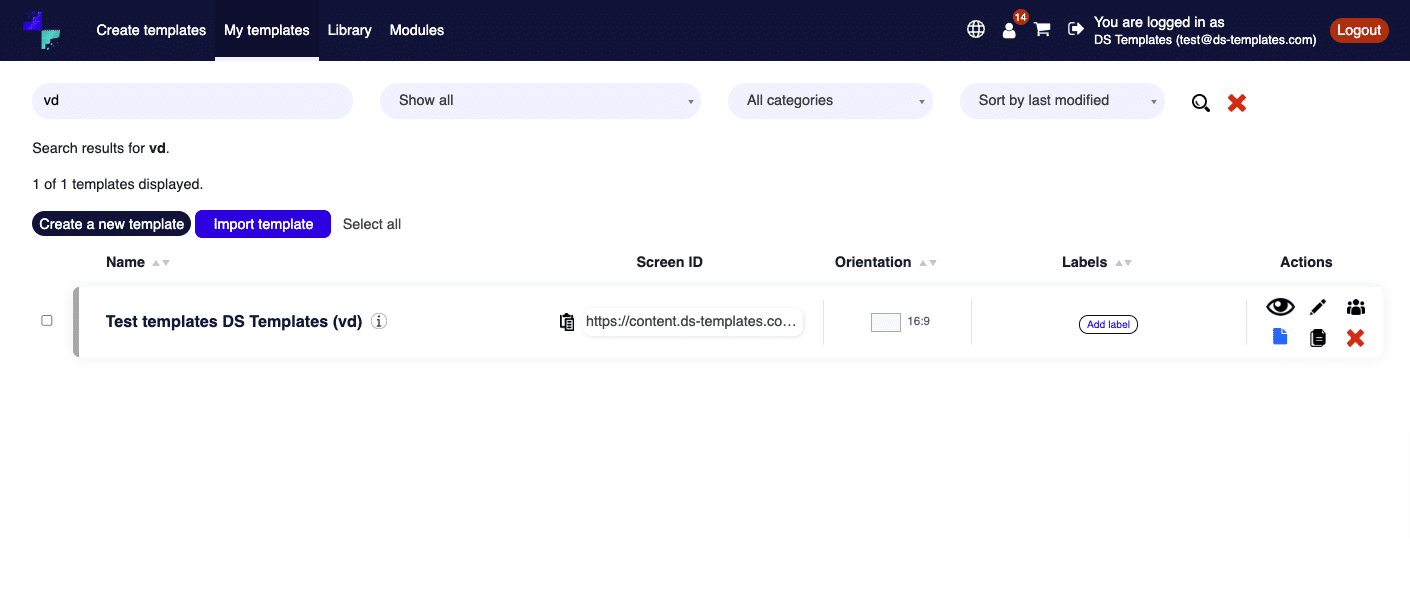This screenshot has width=1410, height=608.
Task: Open the Show all filter dropdown
Action: point(540,100)
